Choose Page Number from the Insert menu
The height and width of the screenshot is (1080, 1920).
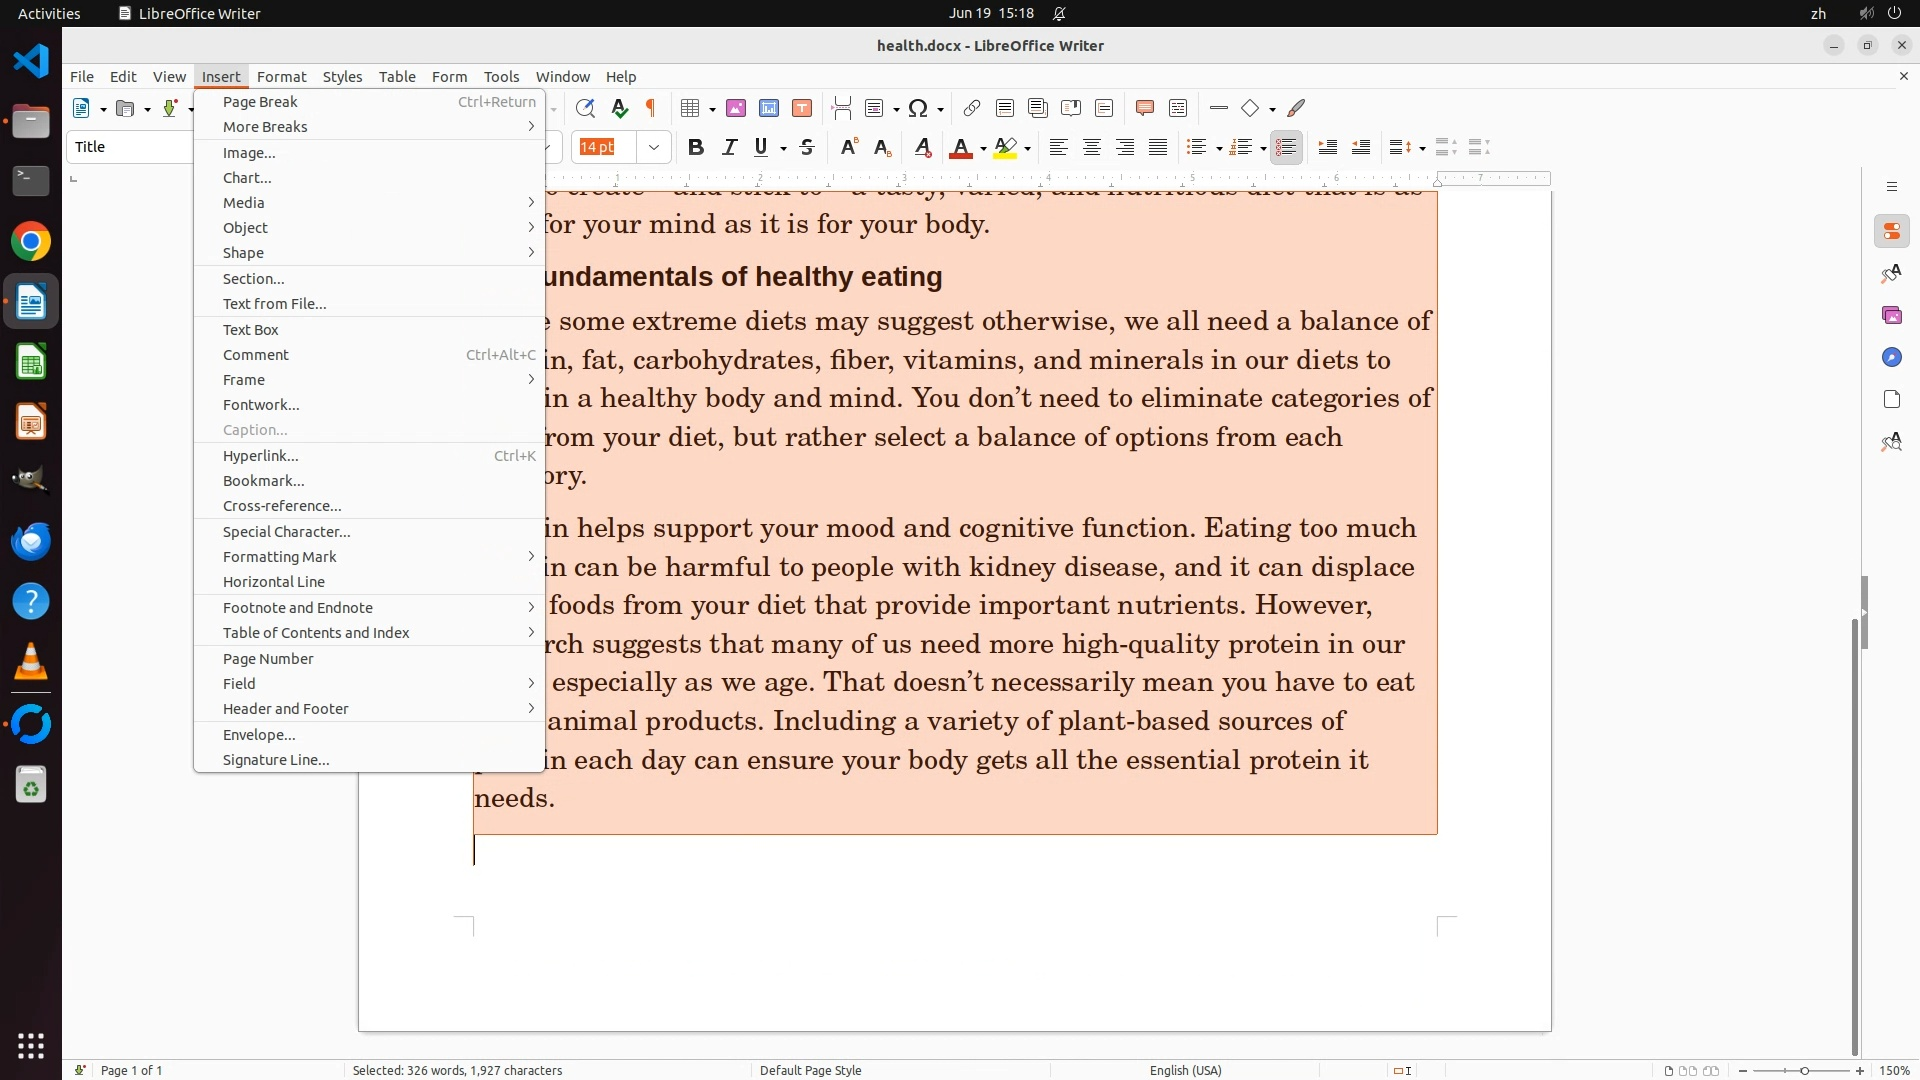click(268, 658)
